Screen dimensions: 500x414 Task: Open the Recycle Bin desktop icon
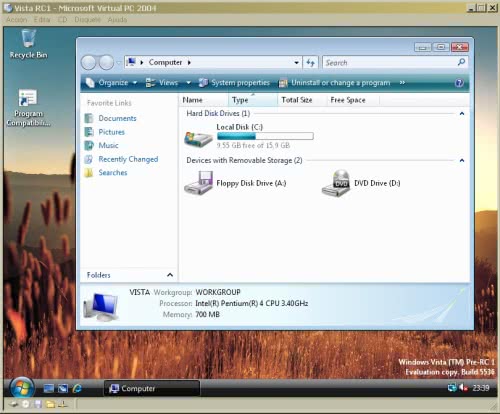(x=28, y=43)
